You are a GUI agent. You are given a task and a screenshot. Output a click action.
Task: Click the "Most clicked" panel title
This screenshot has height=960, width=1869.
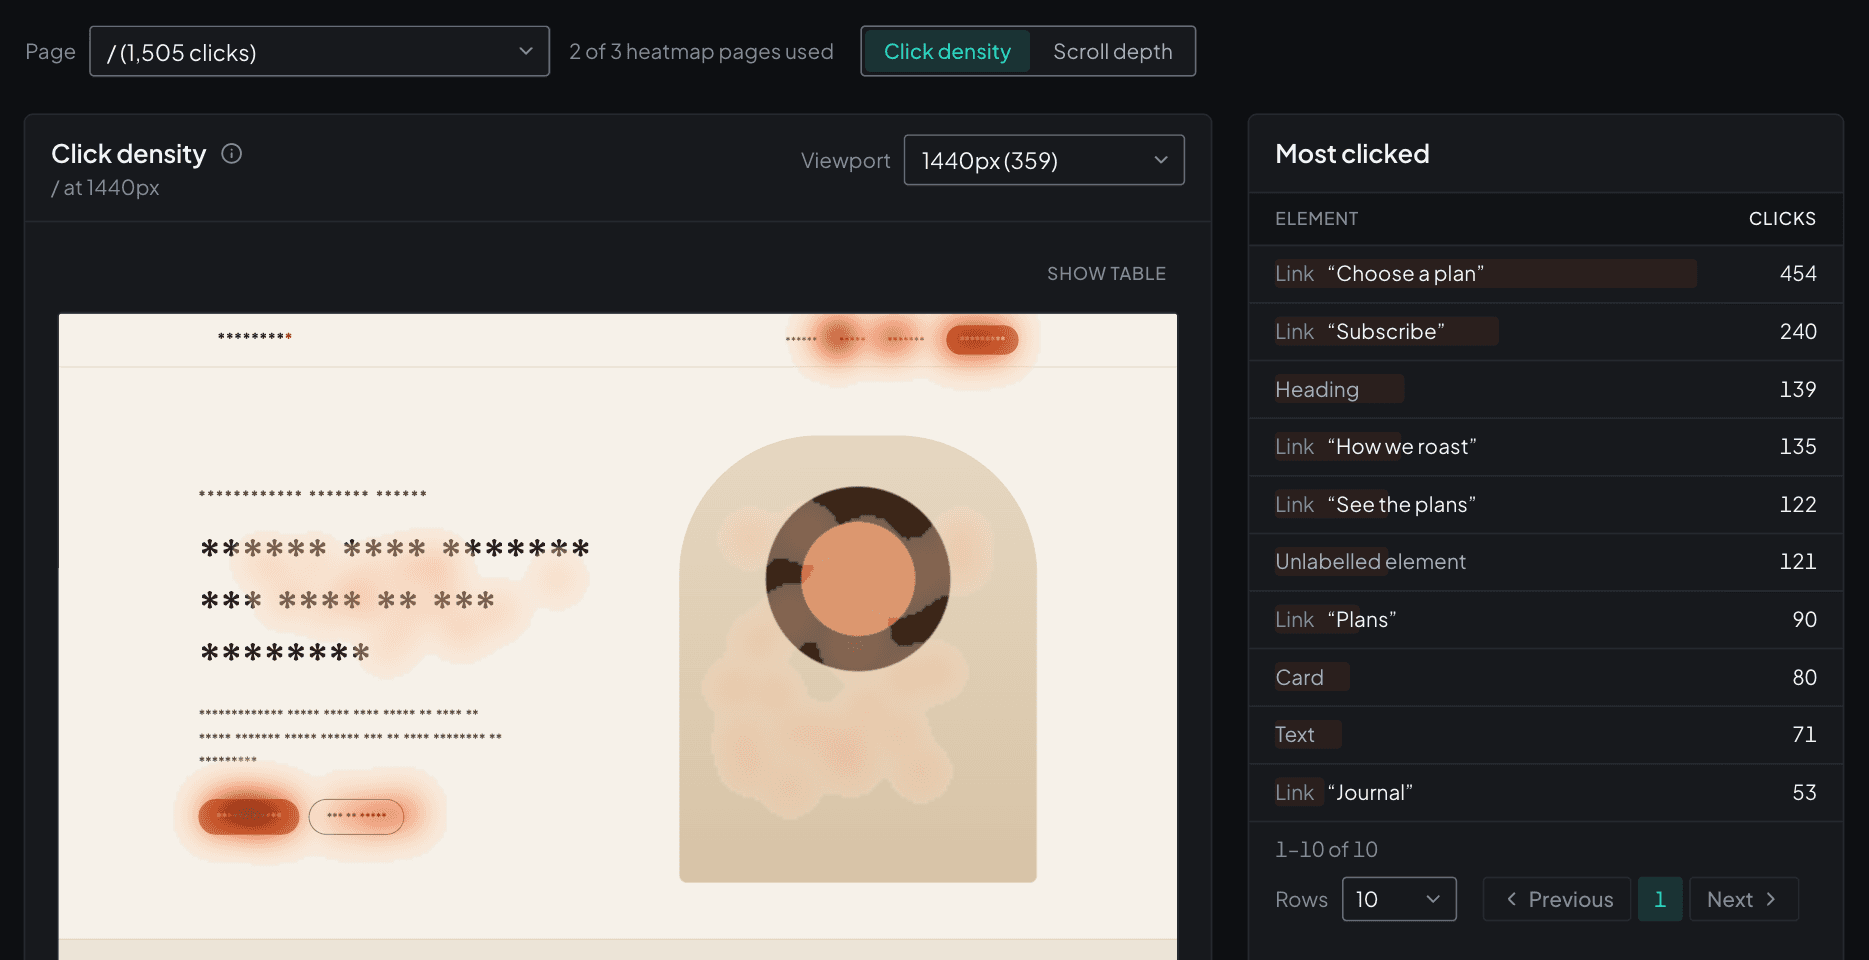(1352, 154)
